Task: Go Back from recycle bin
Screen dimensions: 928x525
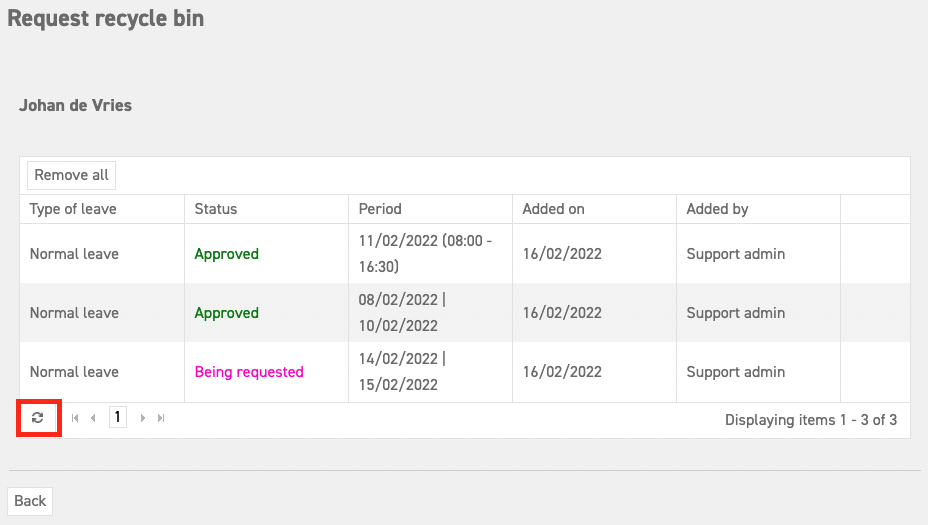Action: click(x=30, y=501)
